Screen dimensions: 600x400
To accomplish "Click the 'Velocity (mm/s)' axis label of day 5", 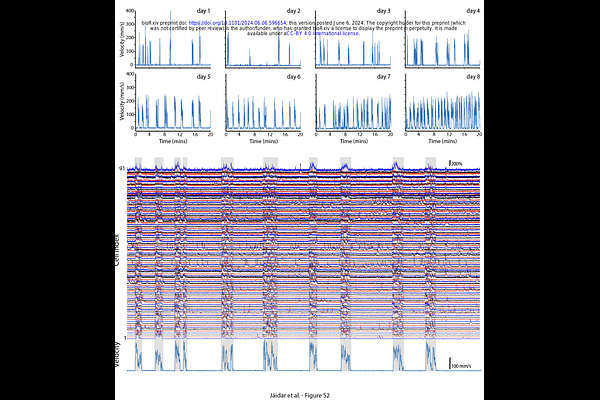I will tap(122, 101).
